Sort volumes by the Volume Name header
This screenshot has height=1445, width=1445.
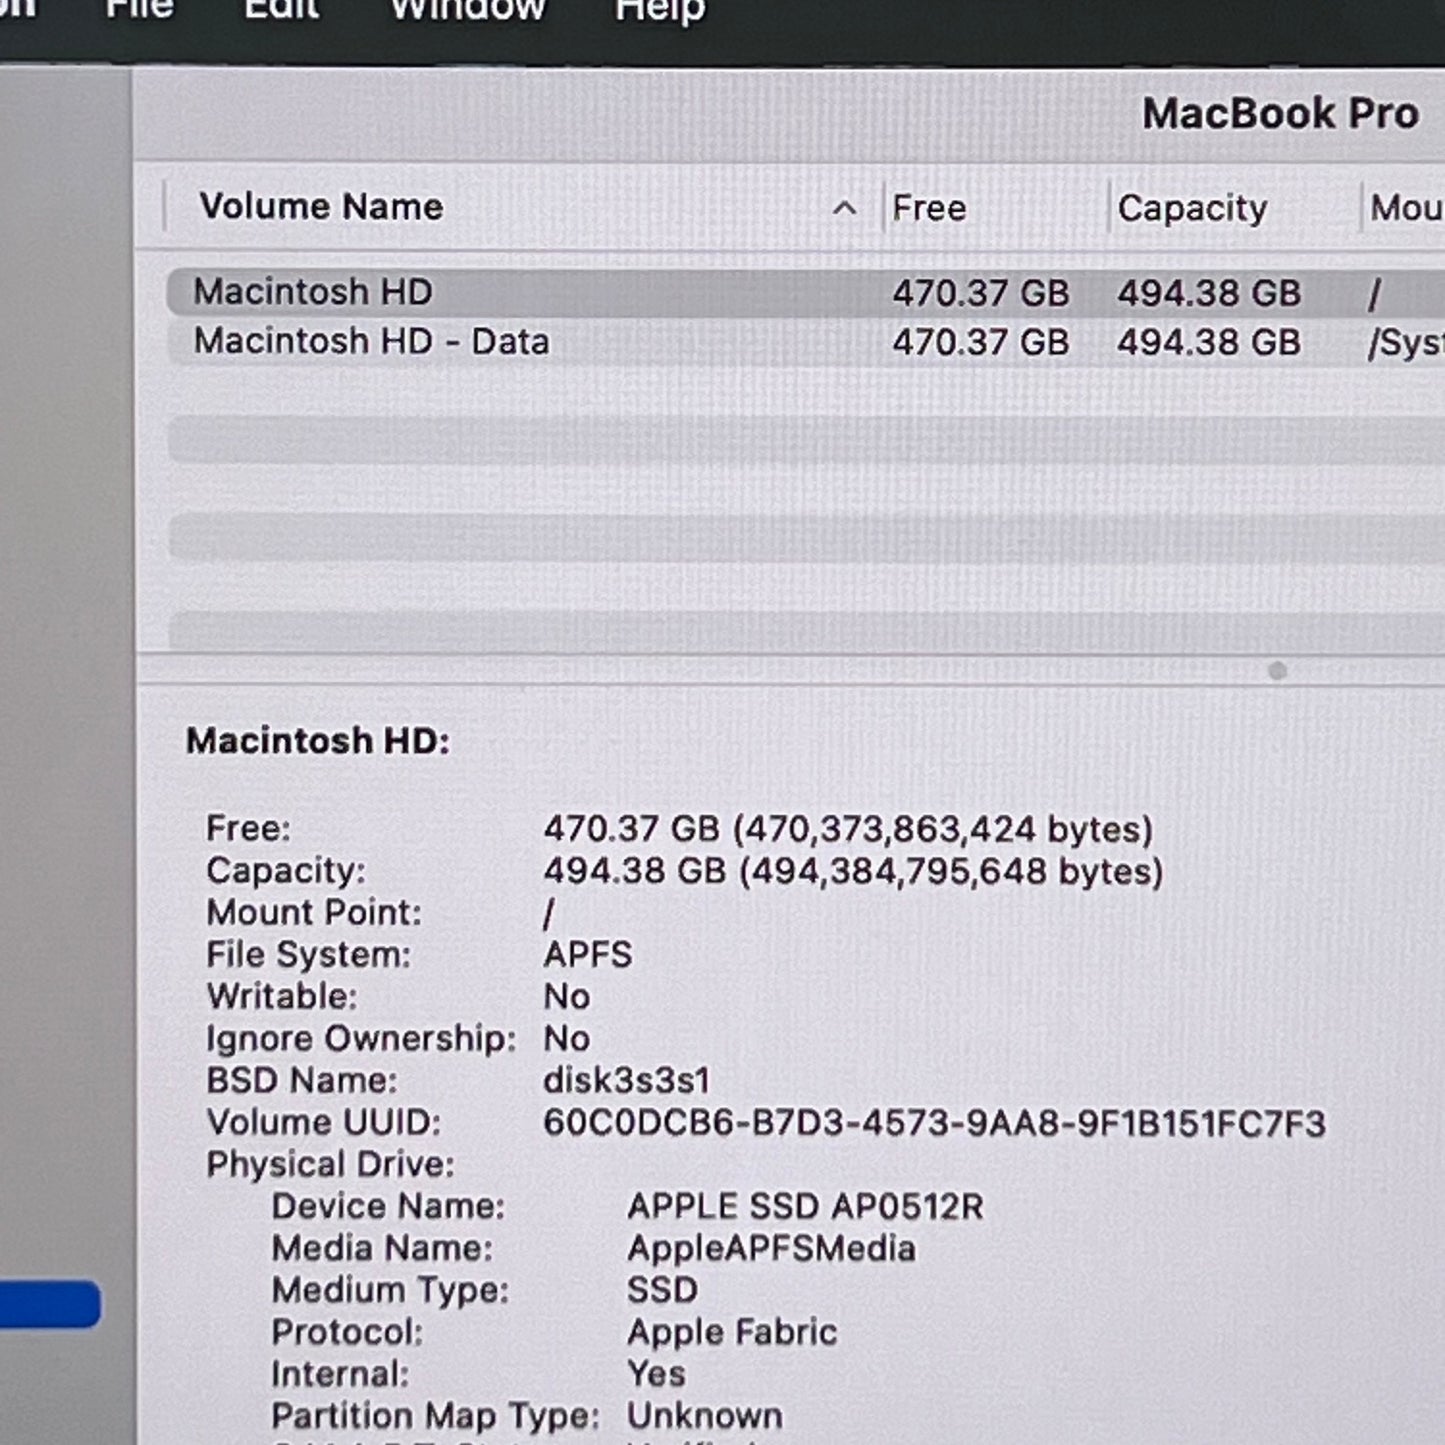[x=321, y=207]
